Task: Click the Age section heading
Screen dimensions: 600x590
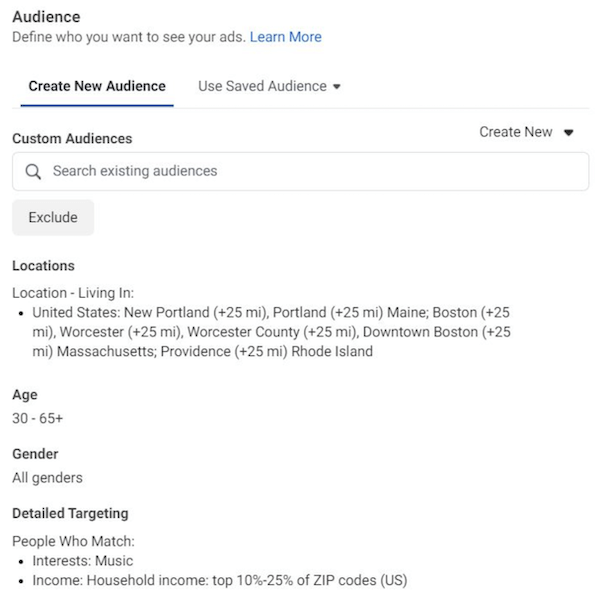Action: [25, 395]
